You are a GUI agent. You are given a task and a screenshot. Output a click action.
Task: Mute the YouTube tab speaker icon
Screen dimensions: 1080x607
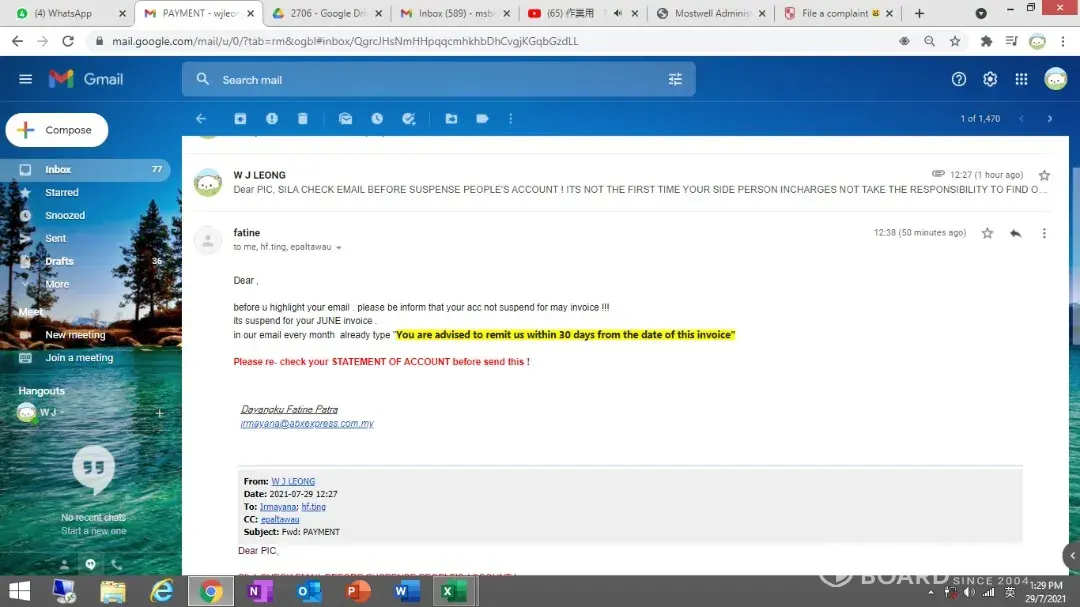coord(617,13)
